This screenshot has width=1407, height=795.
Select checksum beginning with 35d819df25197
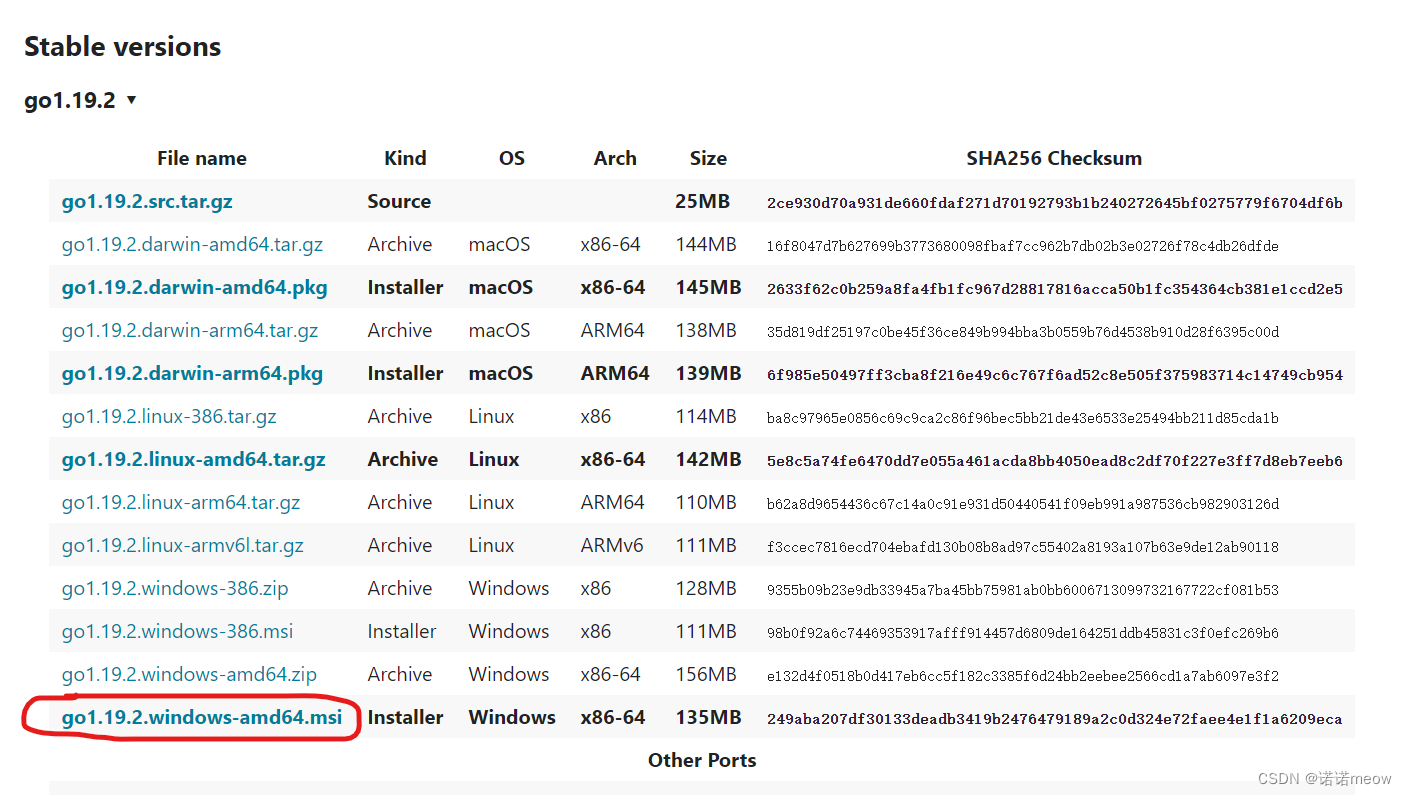(1023, 332)
